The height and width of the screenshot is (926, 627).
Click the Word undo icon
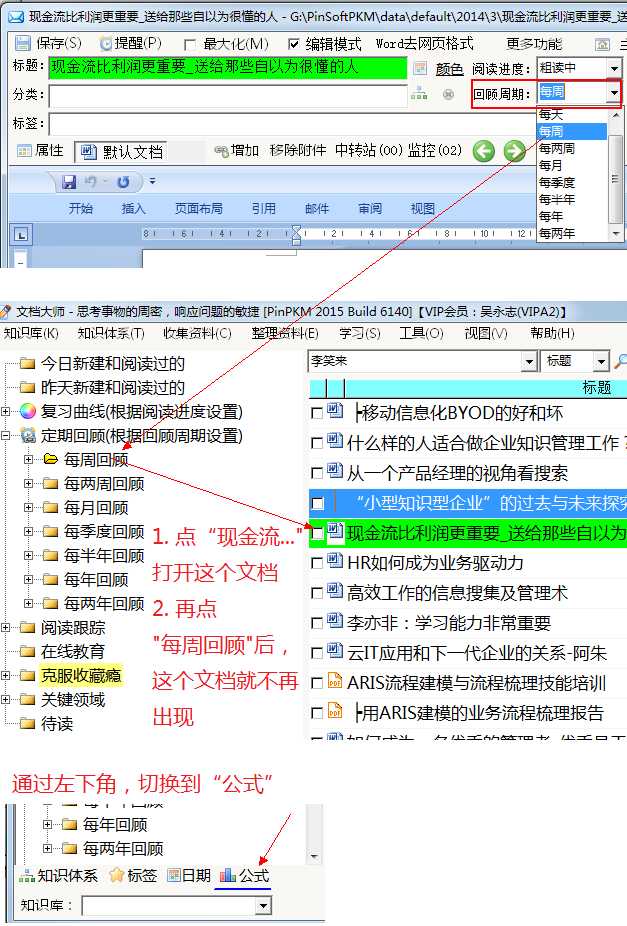tap(90, 182)
